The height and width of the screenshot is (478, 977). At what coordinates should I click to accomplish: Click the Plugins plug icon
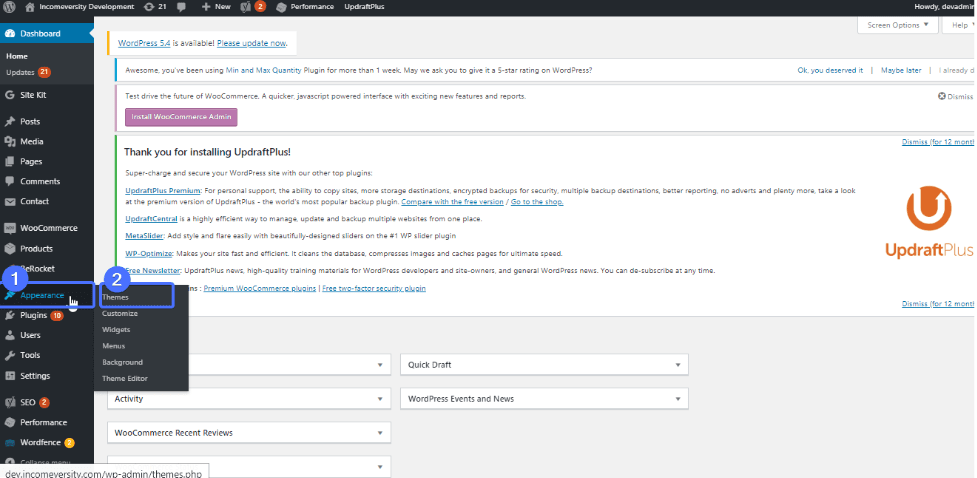(9, 315)
